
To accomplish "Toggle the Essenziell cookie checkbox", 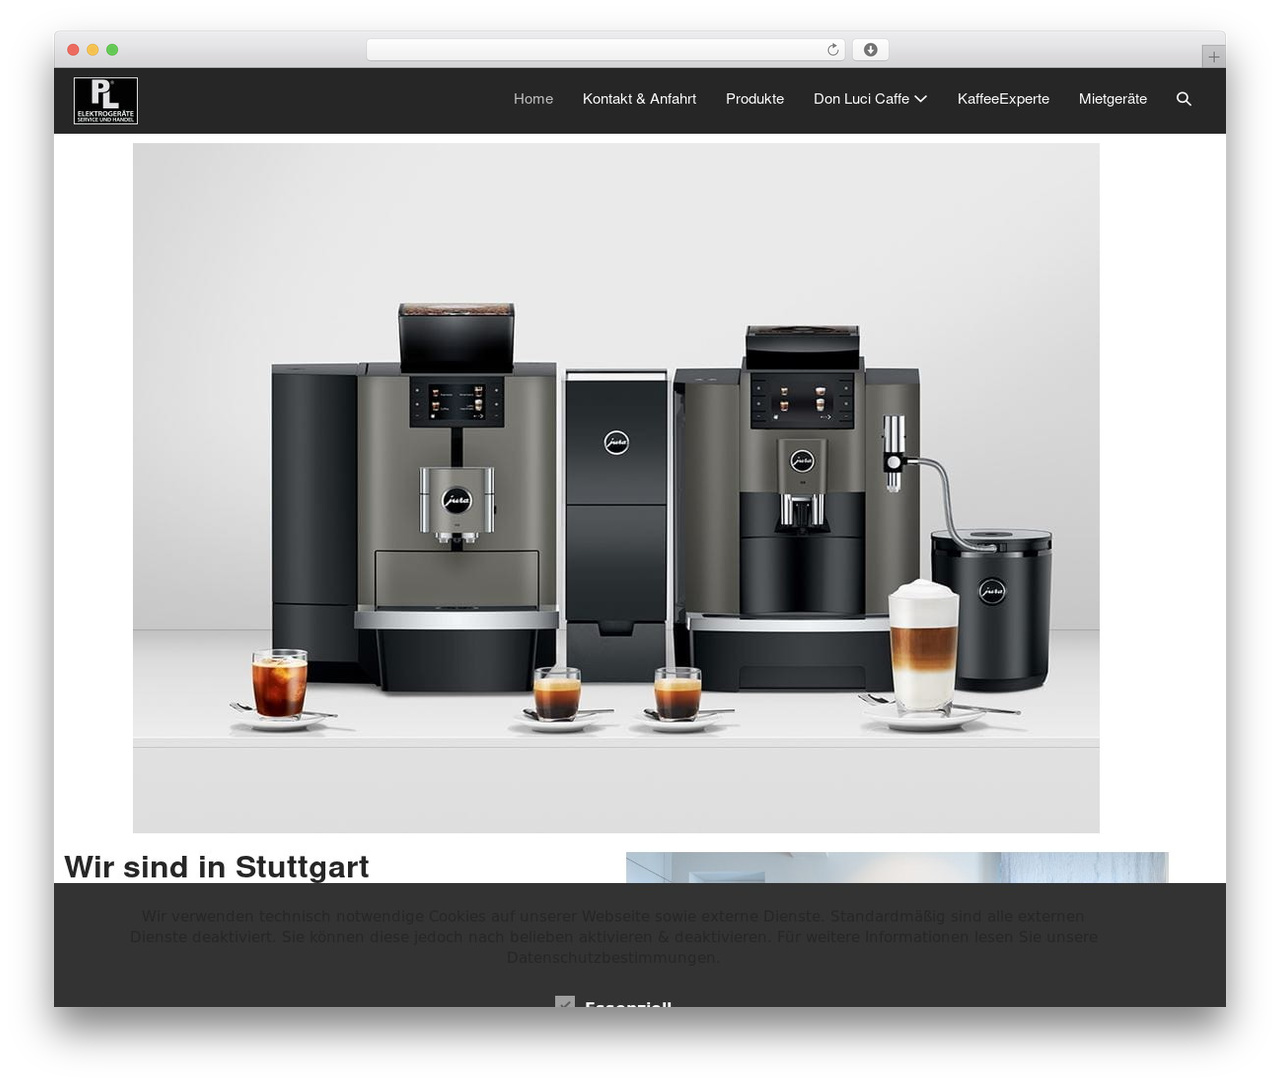I will (565, 1001).
